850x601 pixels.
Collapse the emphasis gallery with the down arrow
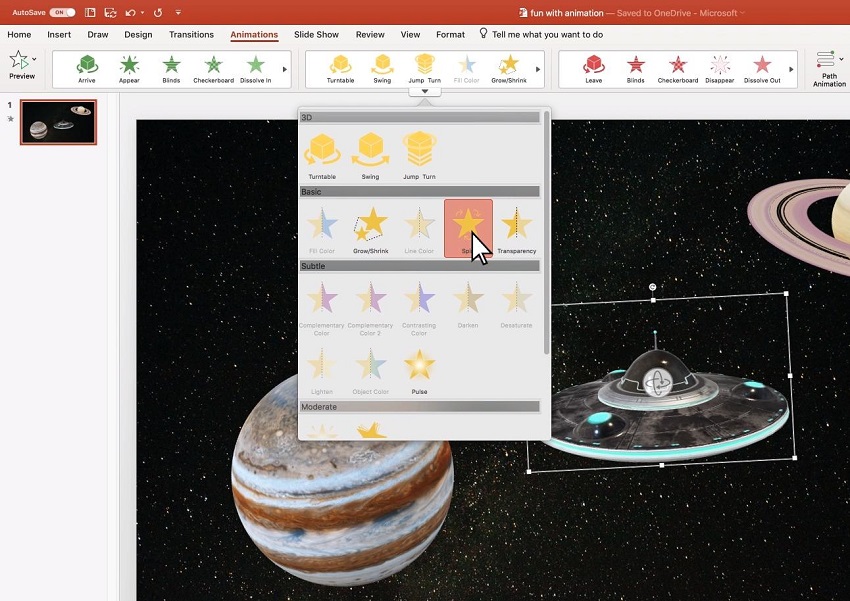[x=424, y=91]
